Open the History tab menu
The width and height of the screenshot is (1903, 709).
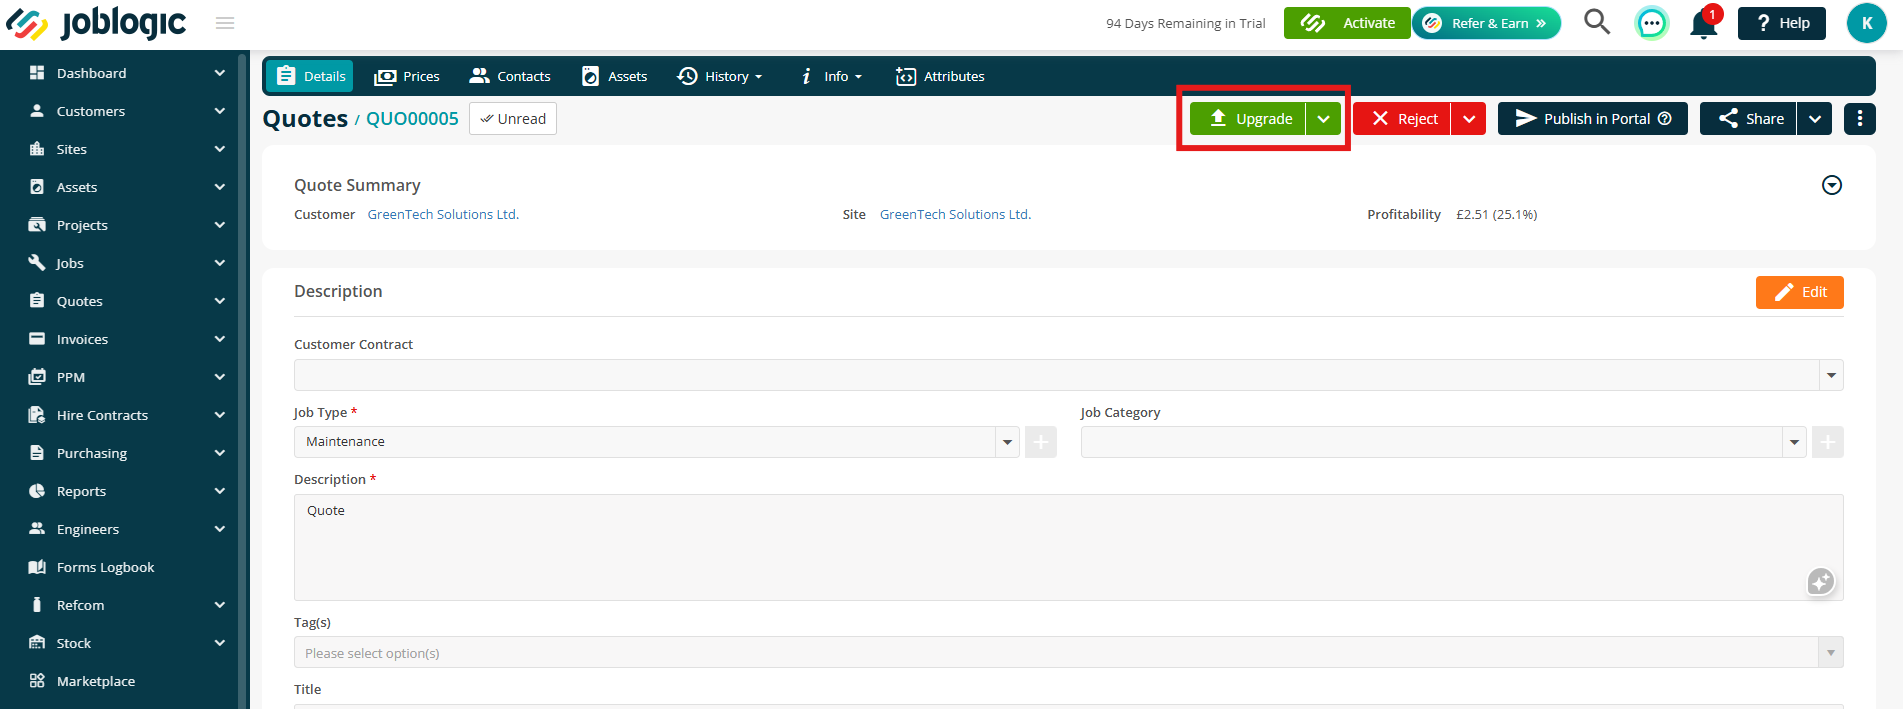(x=720, y=76)
